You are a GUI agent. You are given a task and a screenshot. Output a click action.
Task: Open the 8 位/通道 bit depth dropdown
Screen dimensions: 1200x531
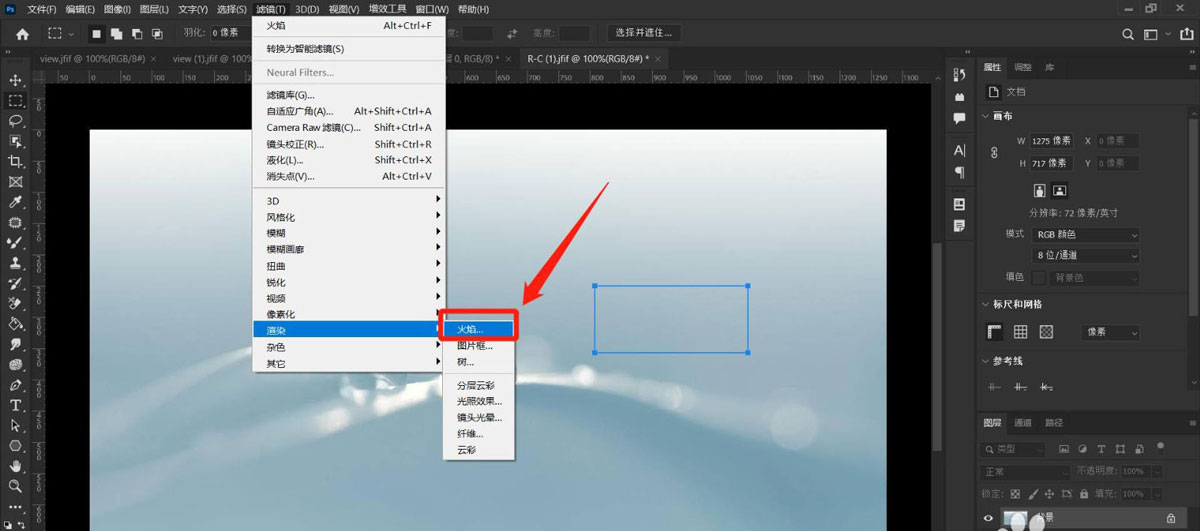pyautogui.click(x=1085, y=255)
